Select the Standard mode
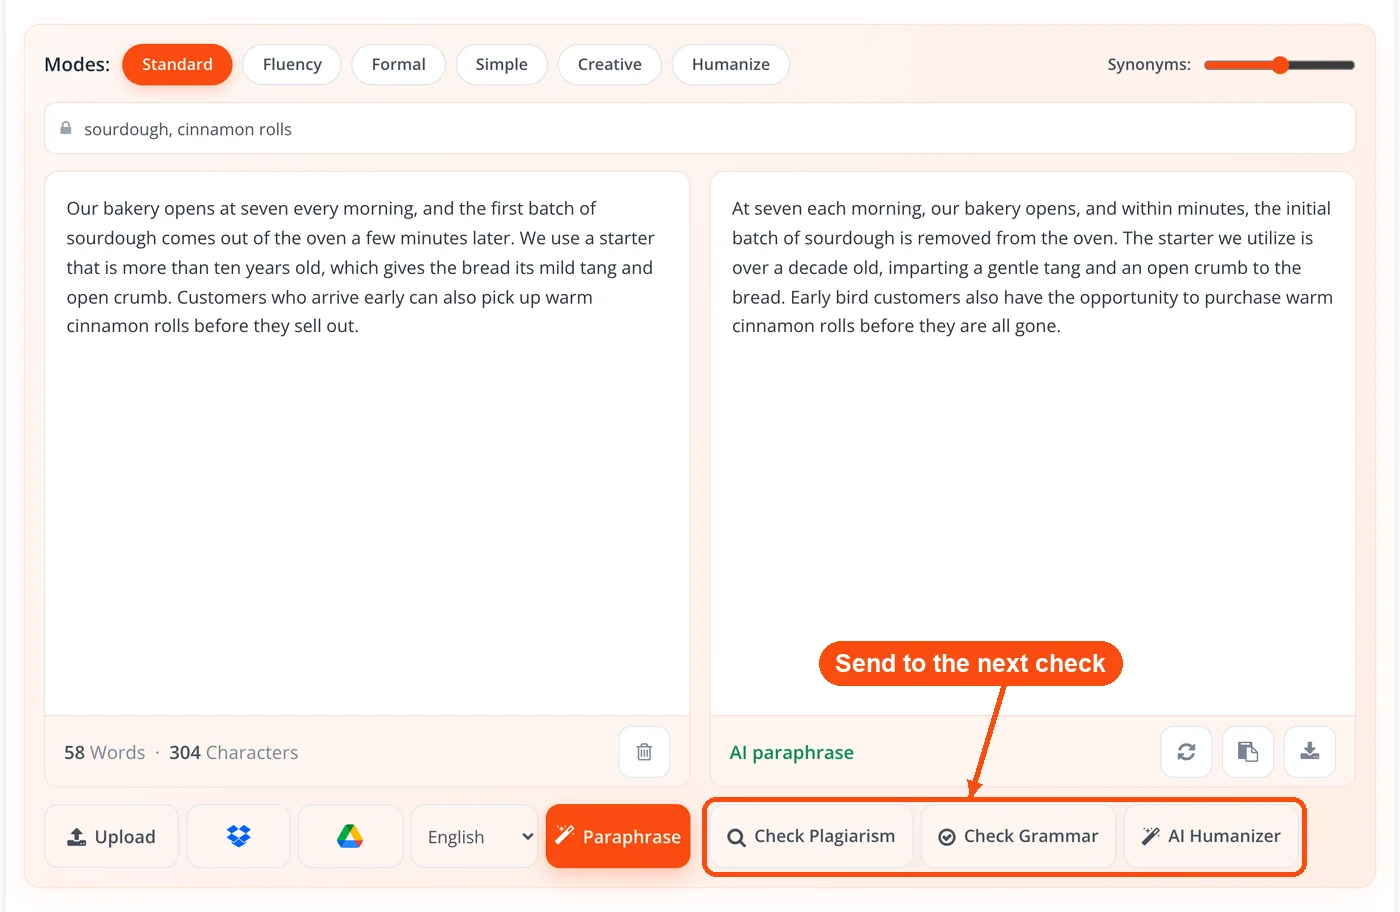This screenshot has width=1400, height=912. (x=177, y=64)
